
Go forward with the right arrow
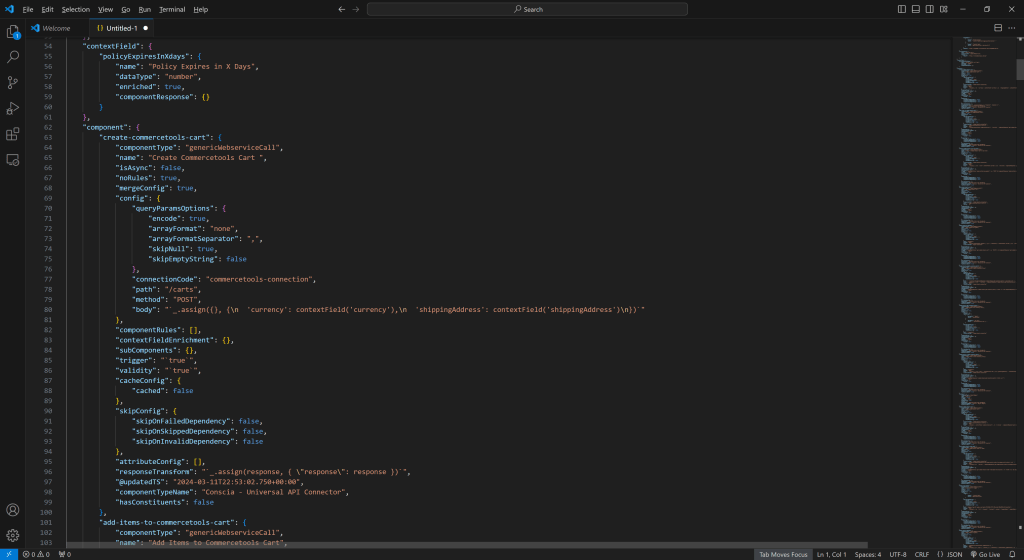pos(356,9)
